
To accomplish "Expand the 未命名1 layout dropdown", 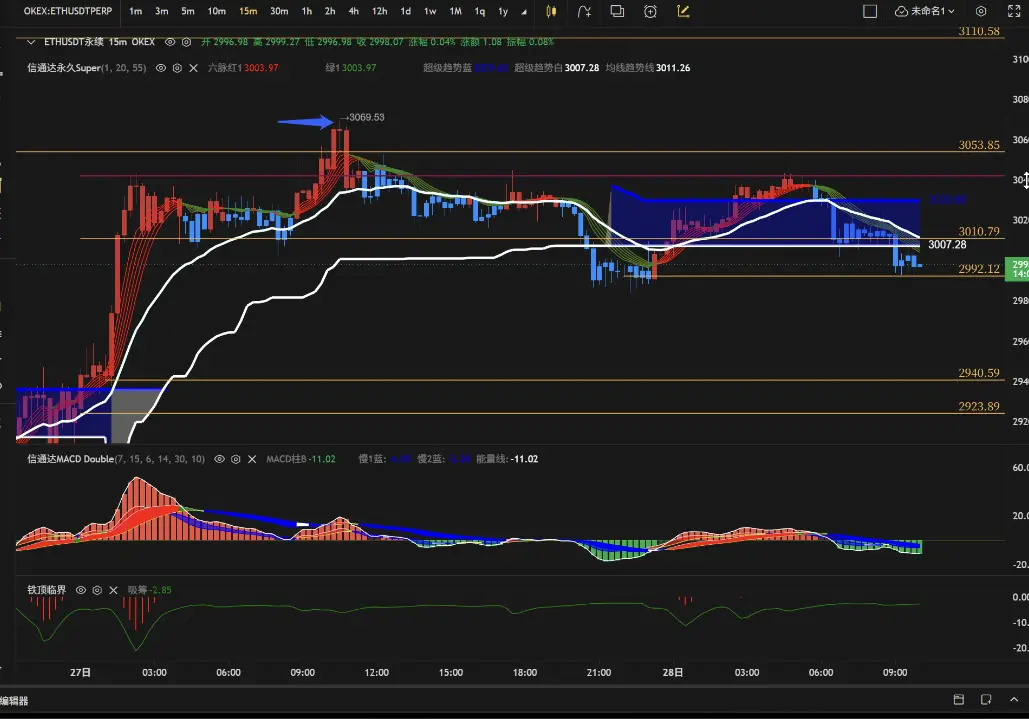I will pos(925,11).
